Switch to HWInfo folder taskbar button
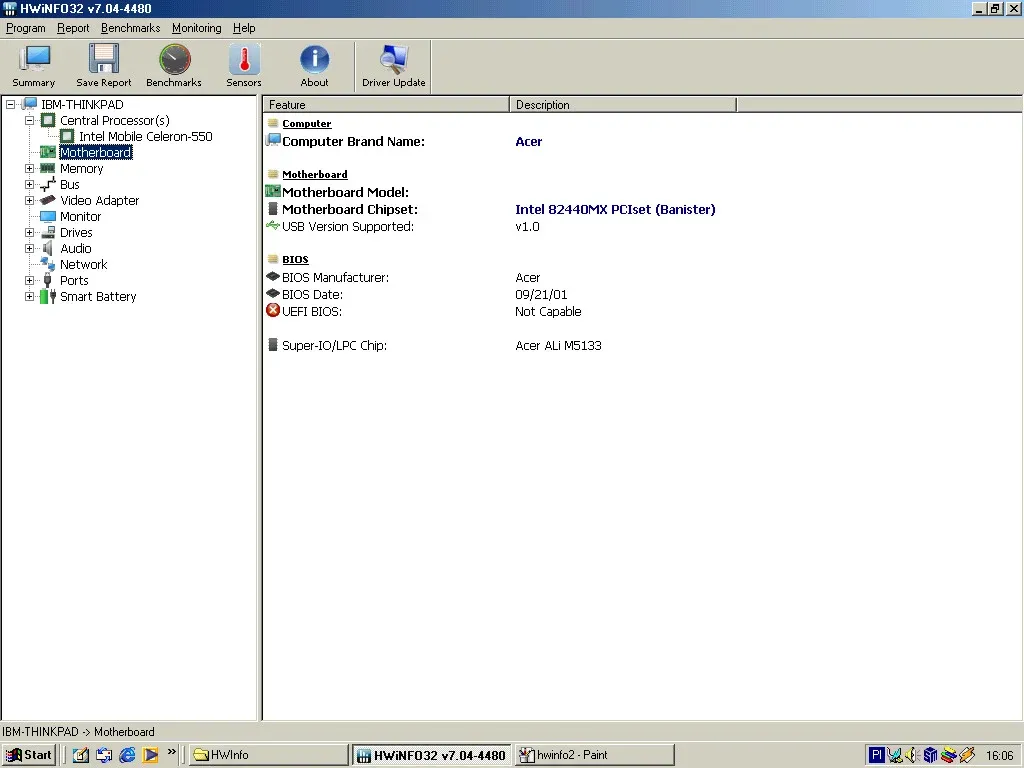The image size is (1024, 768). [x=269, y=755]
